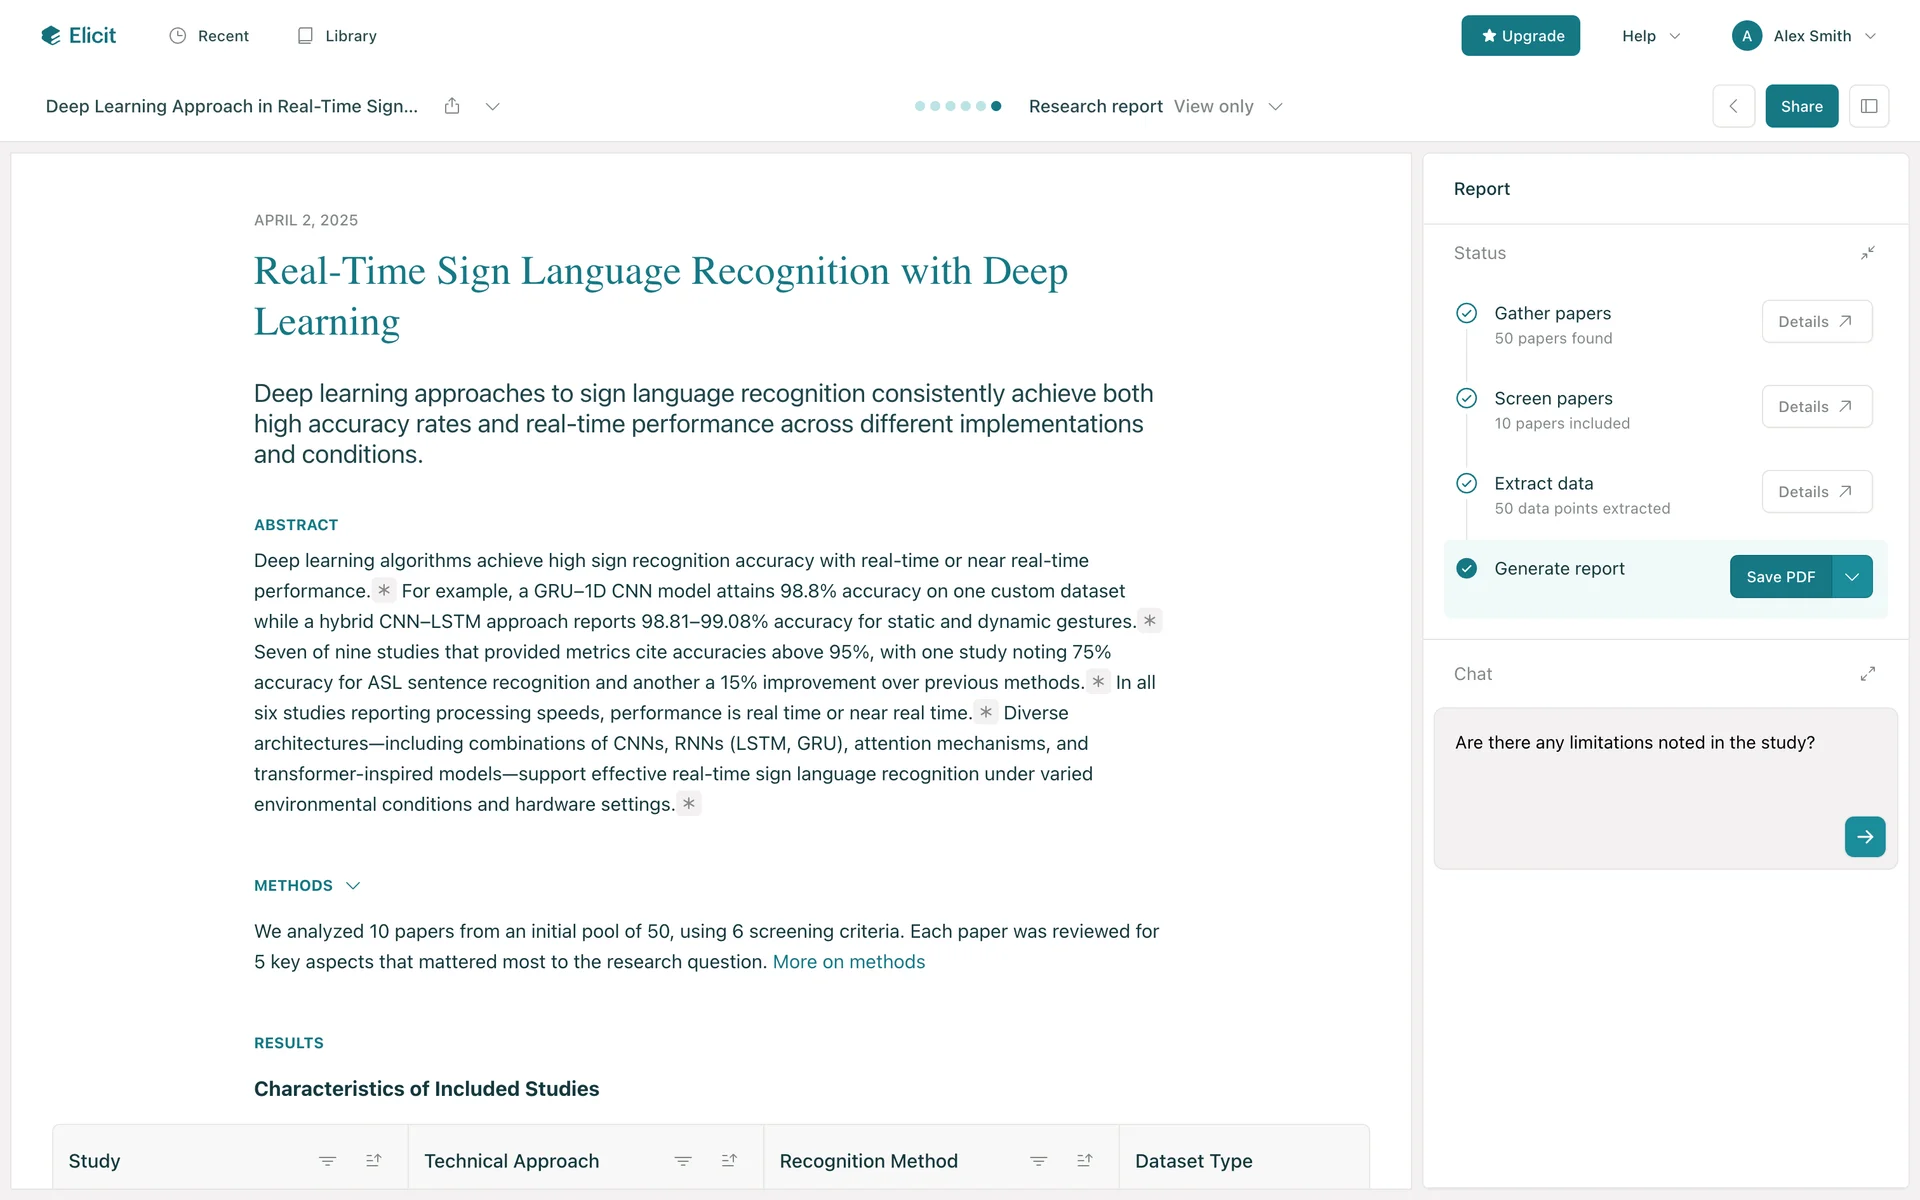Click the back arrow button near Share
Viewport: 1920px width, 1200px height.
click(x=1733, y=106)
